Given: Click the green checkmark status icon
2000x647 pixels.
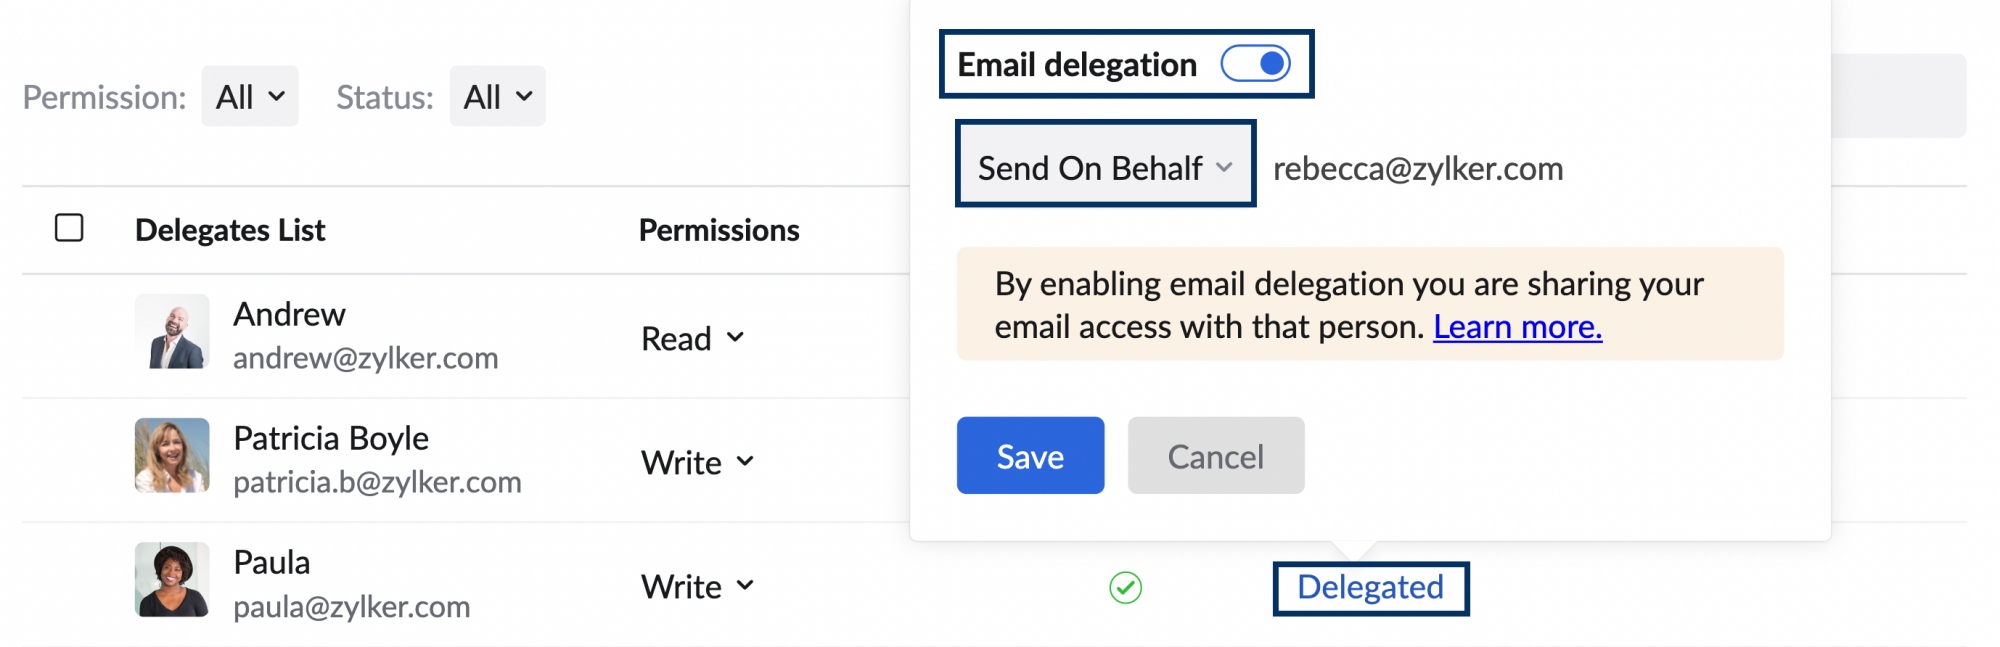Looking at the screenshot, I should tap(1125, 588).
